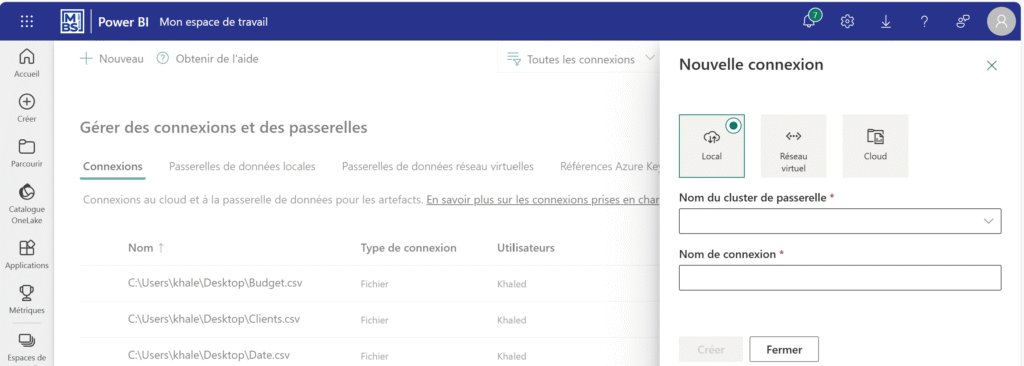The height and width of the screenshot is (366, 1024).
Task: Switch to the Connexions tab
Action: point(113,167)
